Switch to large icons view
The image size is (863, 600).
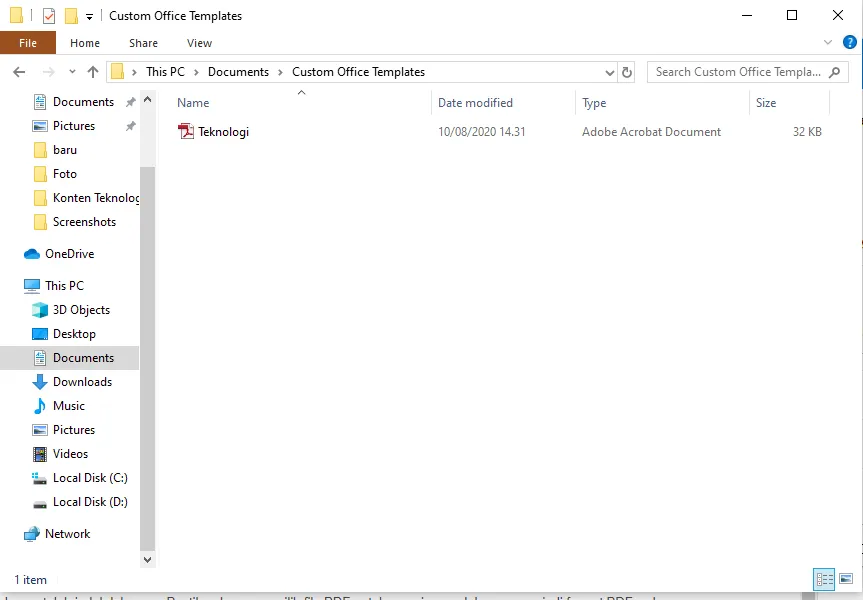(x=847, y=579)
